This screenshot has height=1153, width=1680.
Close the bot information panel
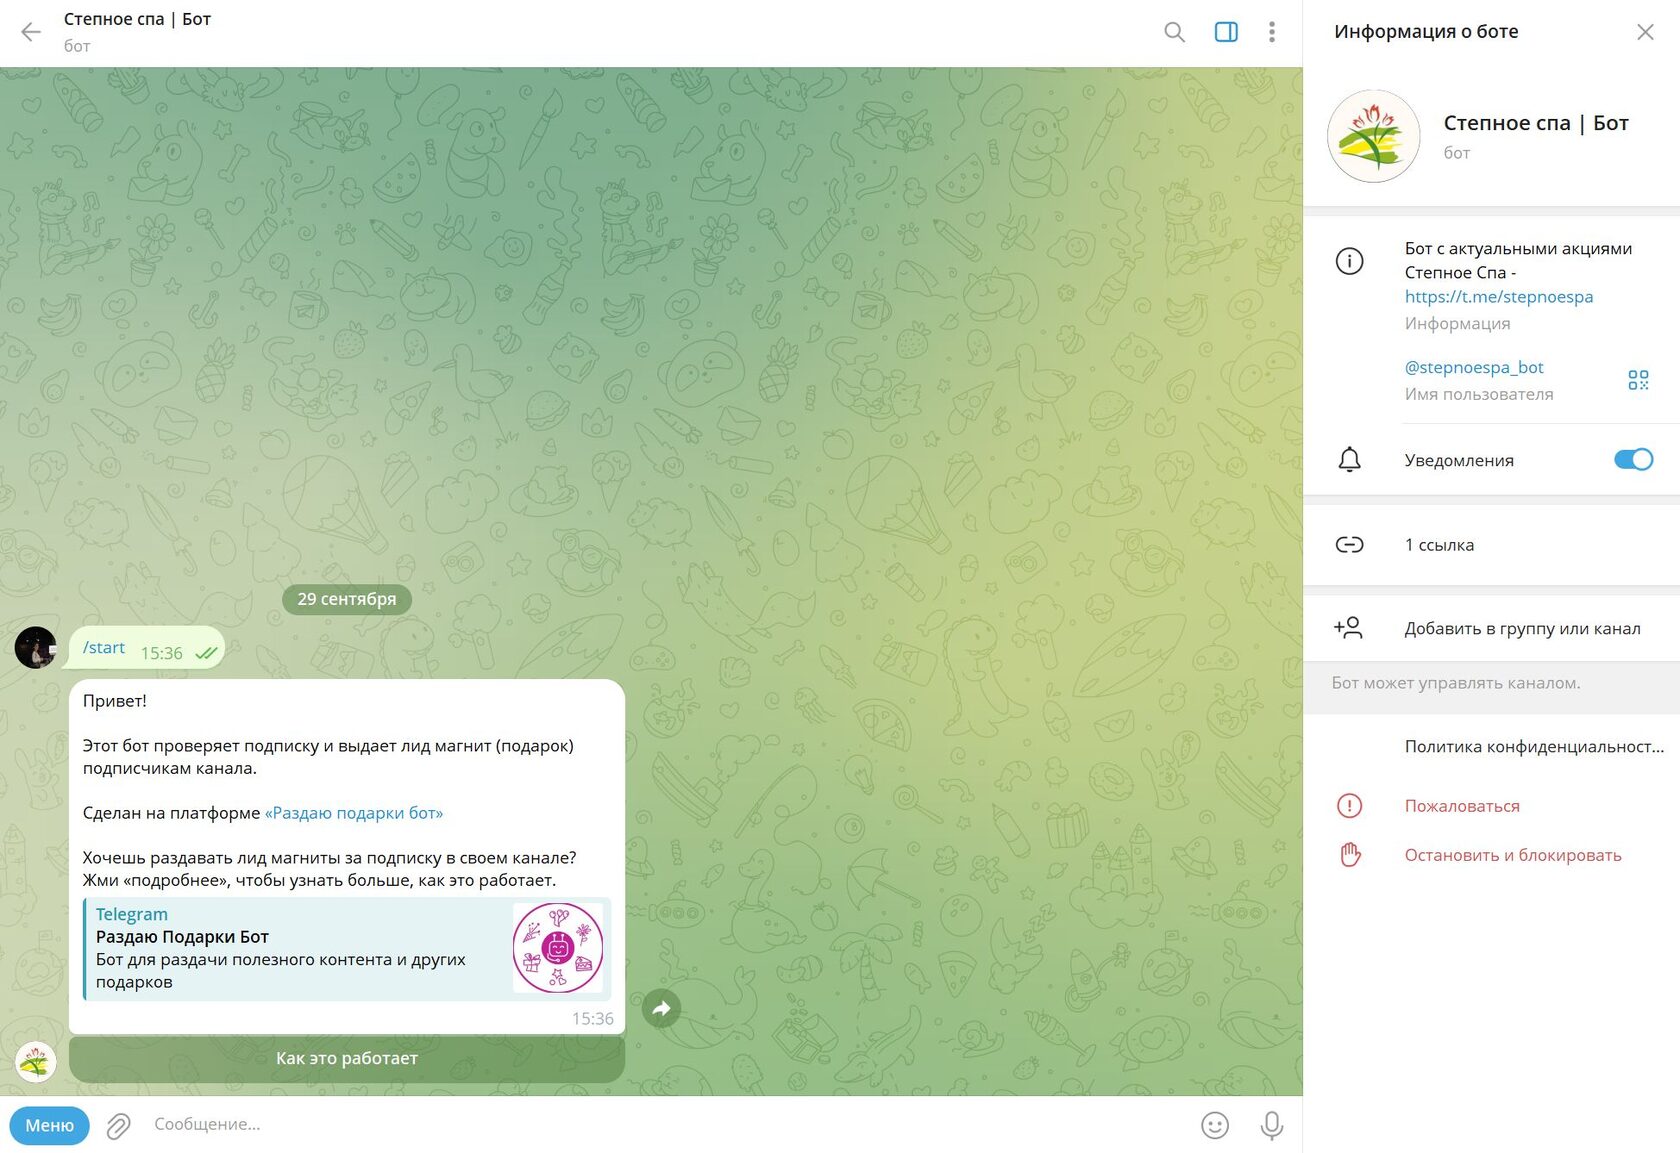[1645, 32]
